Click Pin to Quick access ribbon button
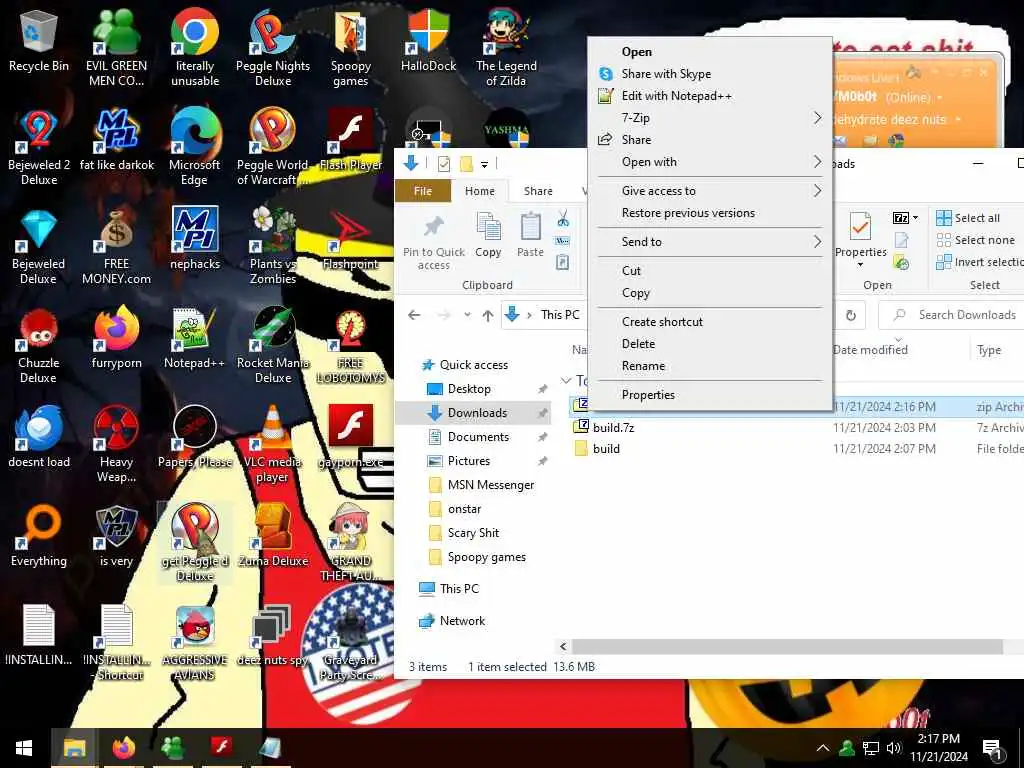Screen dimensions: 1024x768 tap(434, 242)
